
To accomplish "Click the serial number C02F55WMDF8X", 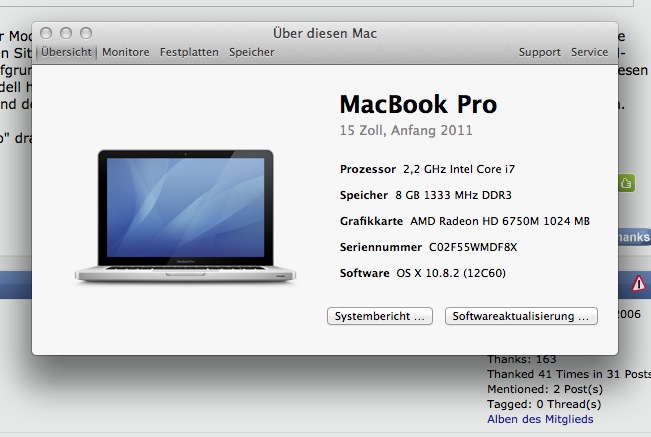I will pyautogui.click(x=473, y=247).
